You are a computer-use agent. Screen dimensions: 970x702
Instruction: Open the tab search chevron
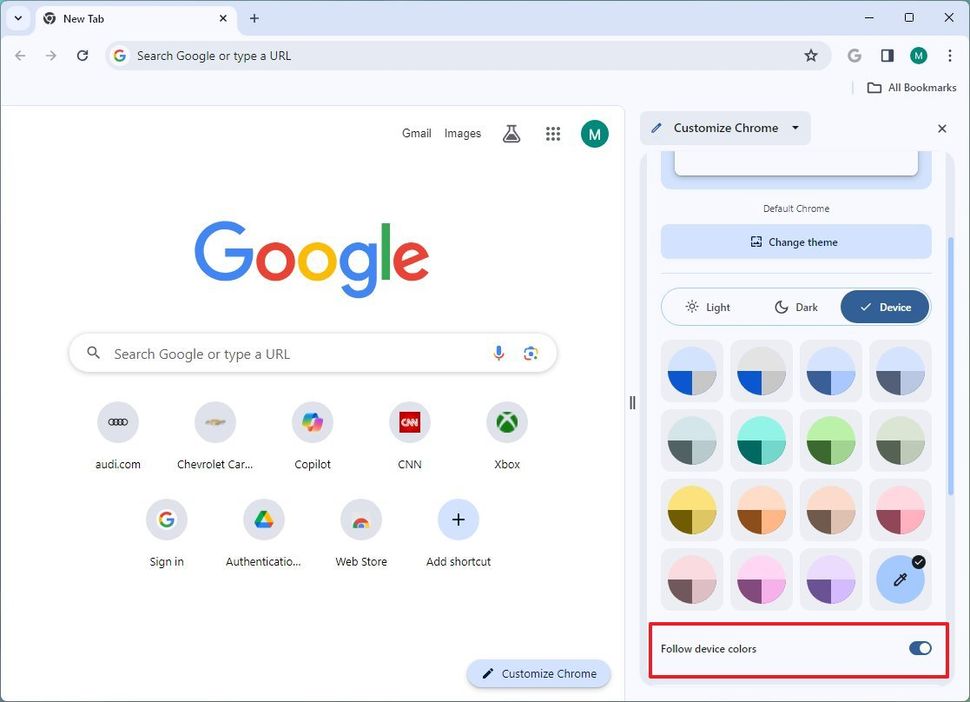(17, 18)
